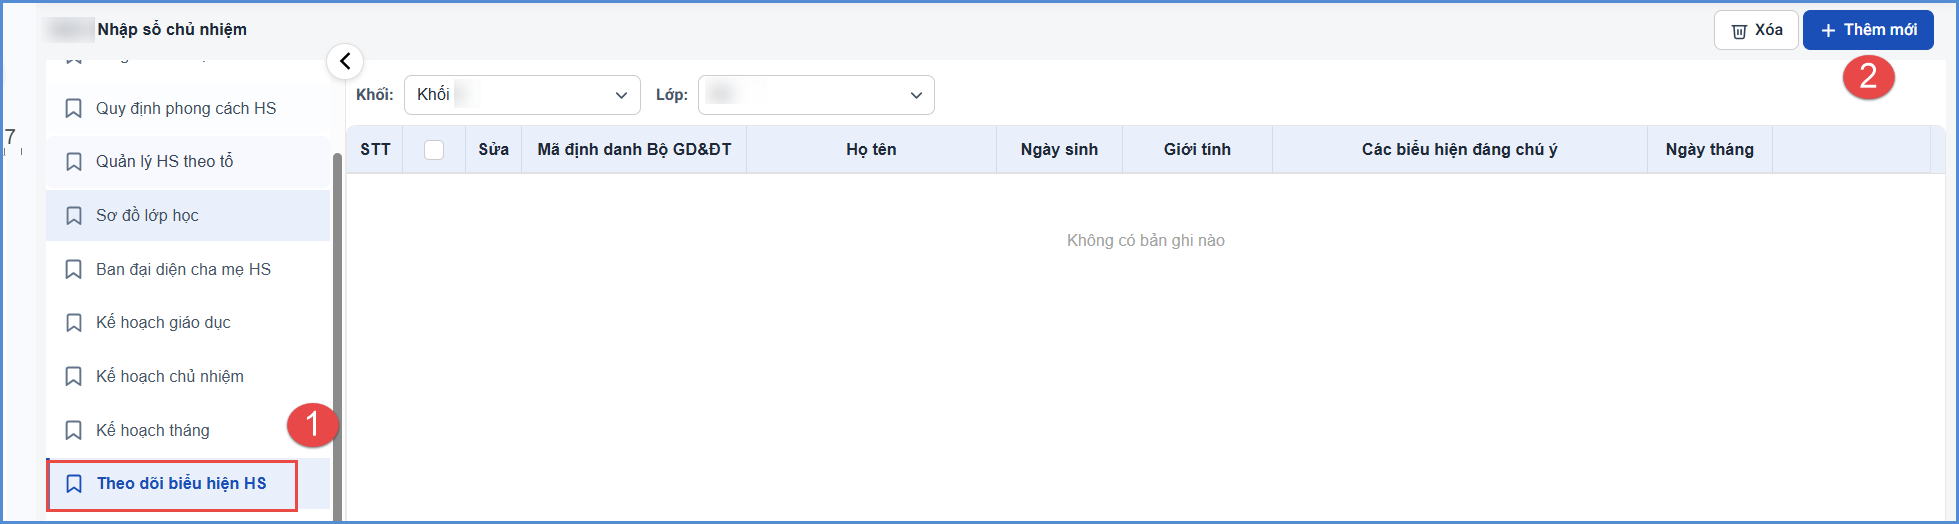Click the sidebar vertical scrollbar
This screenshot has width=1959, height=524.
coord(337,335)
